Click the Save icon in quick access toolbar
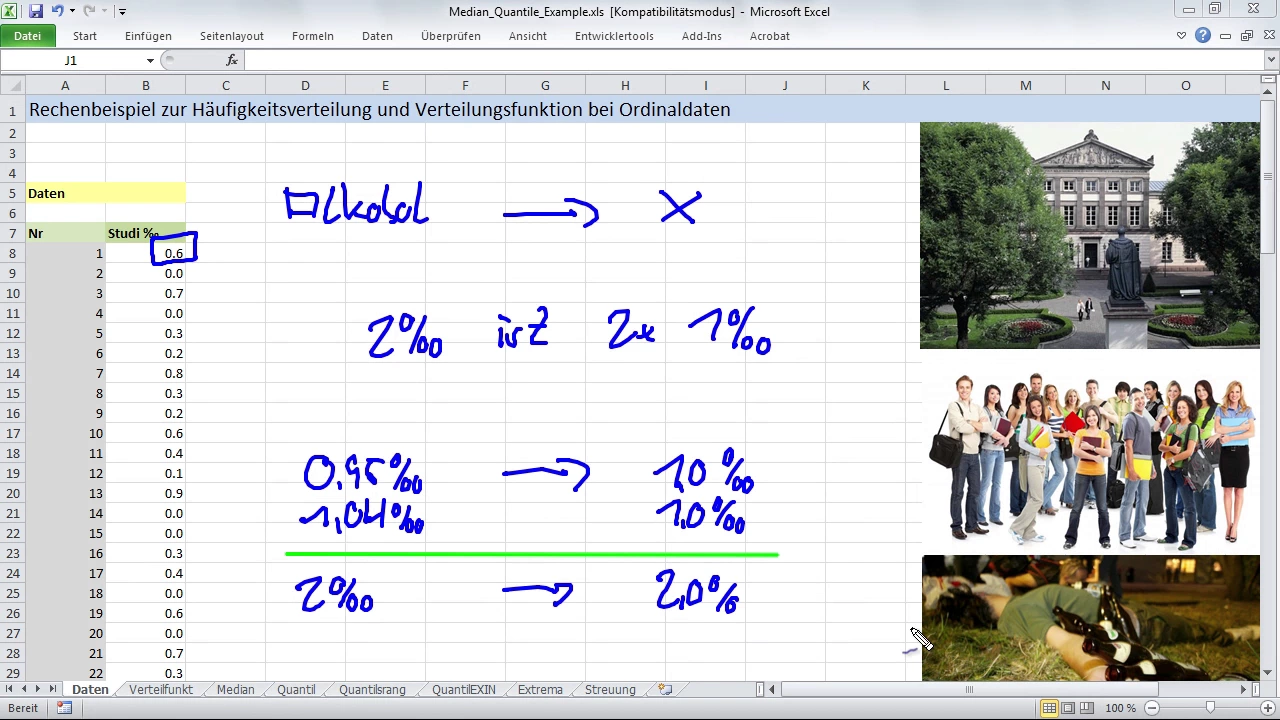Image resolution: width=1280 pixels, height=720 pixels. click(x=36, y=11)
